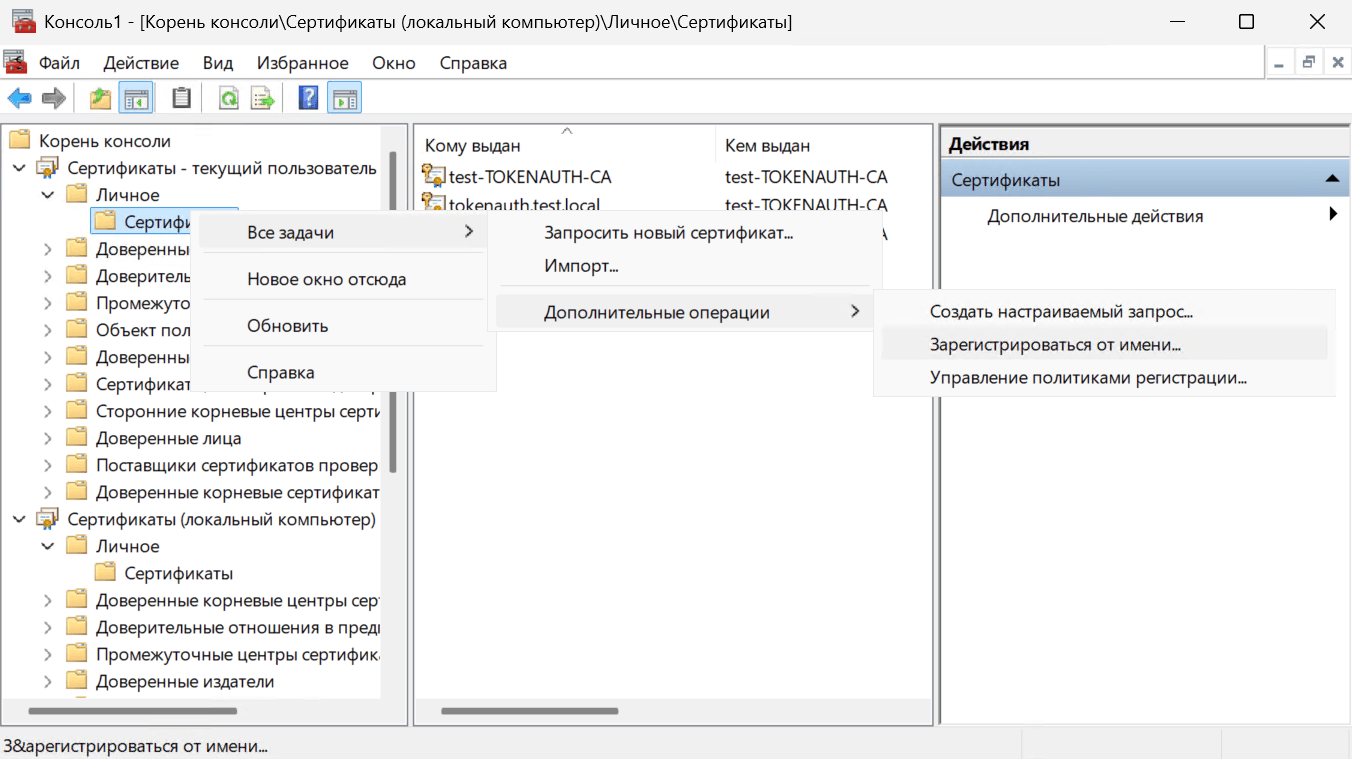
Task: Toggle the Show/Hide Console Tree toolbar button
Action: pyautogui.click(x=136, y=98)
